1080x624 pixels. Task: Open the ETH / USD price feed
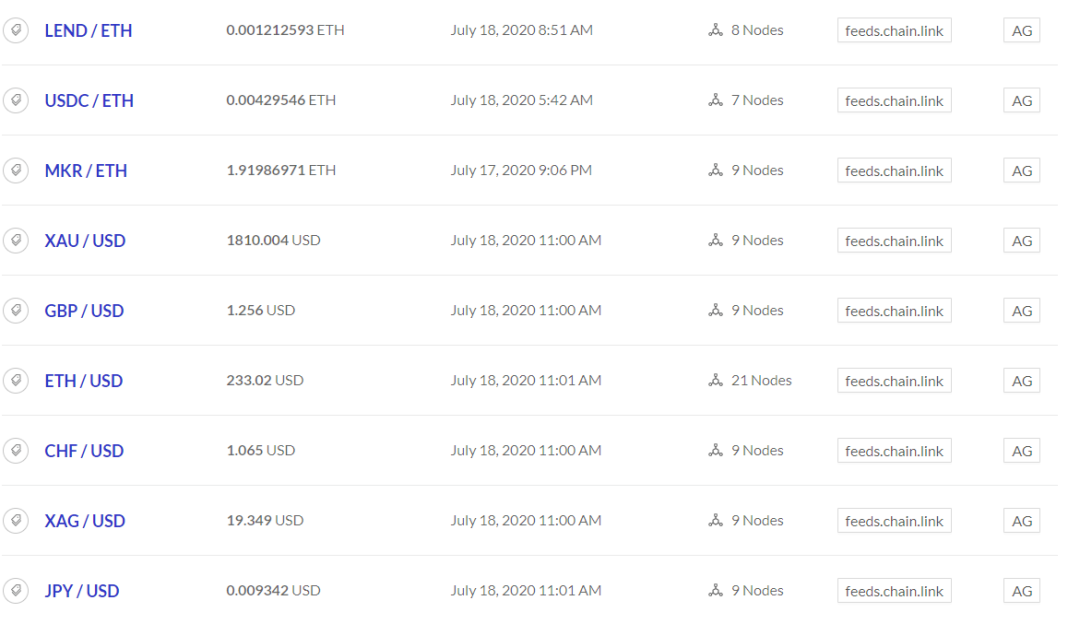[x=84, y=381]
